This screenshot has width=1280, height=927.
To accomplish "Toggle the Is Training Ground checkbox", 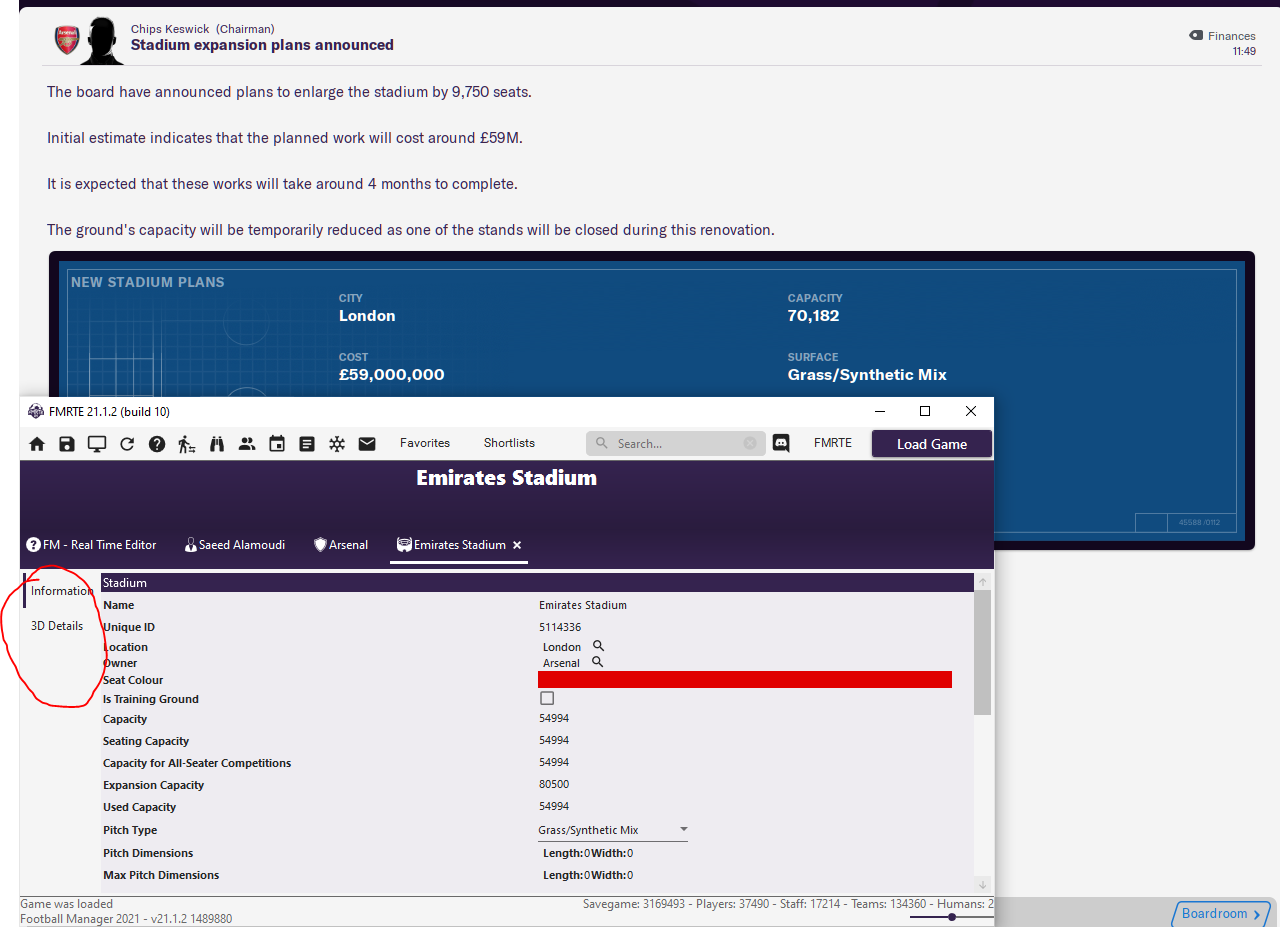I will 547,698.
